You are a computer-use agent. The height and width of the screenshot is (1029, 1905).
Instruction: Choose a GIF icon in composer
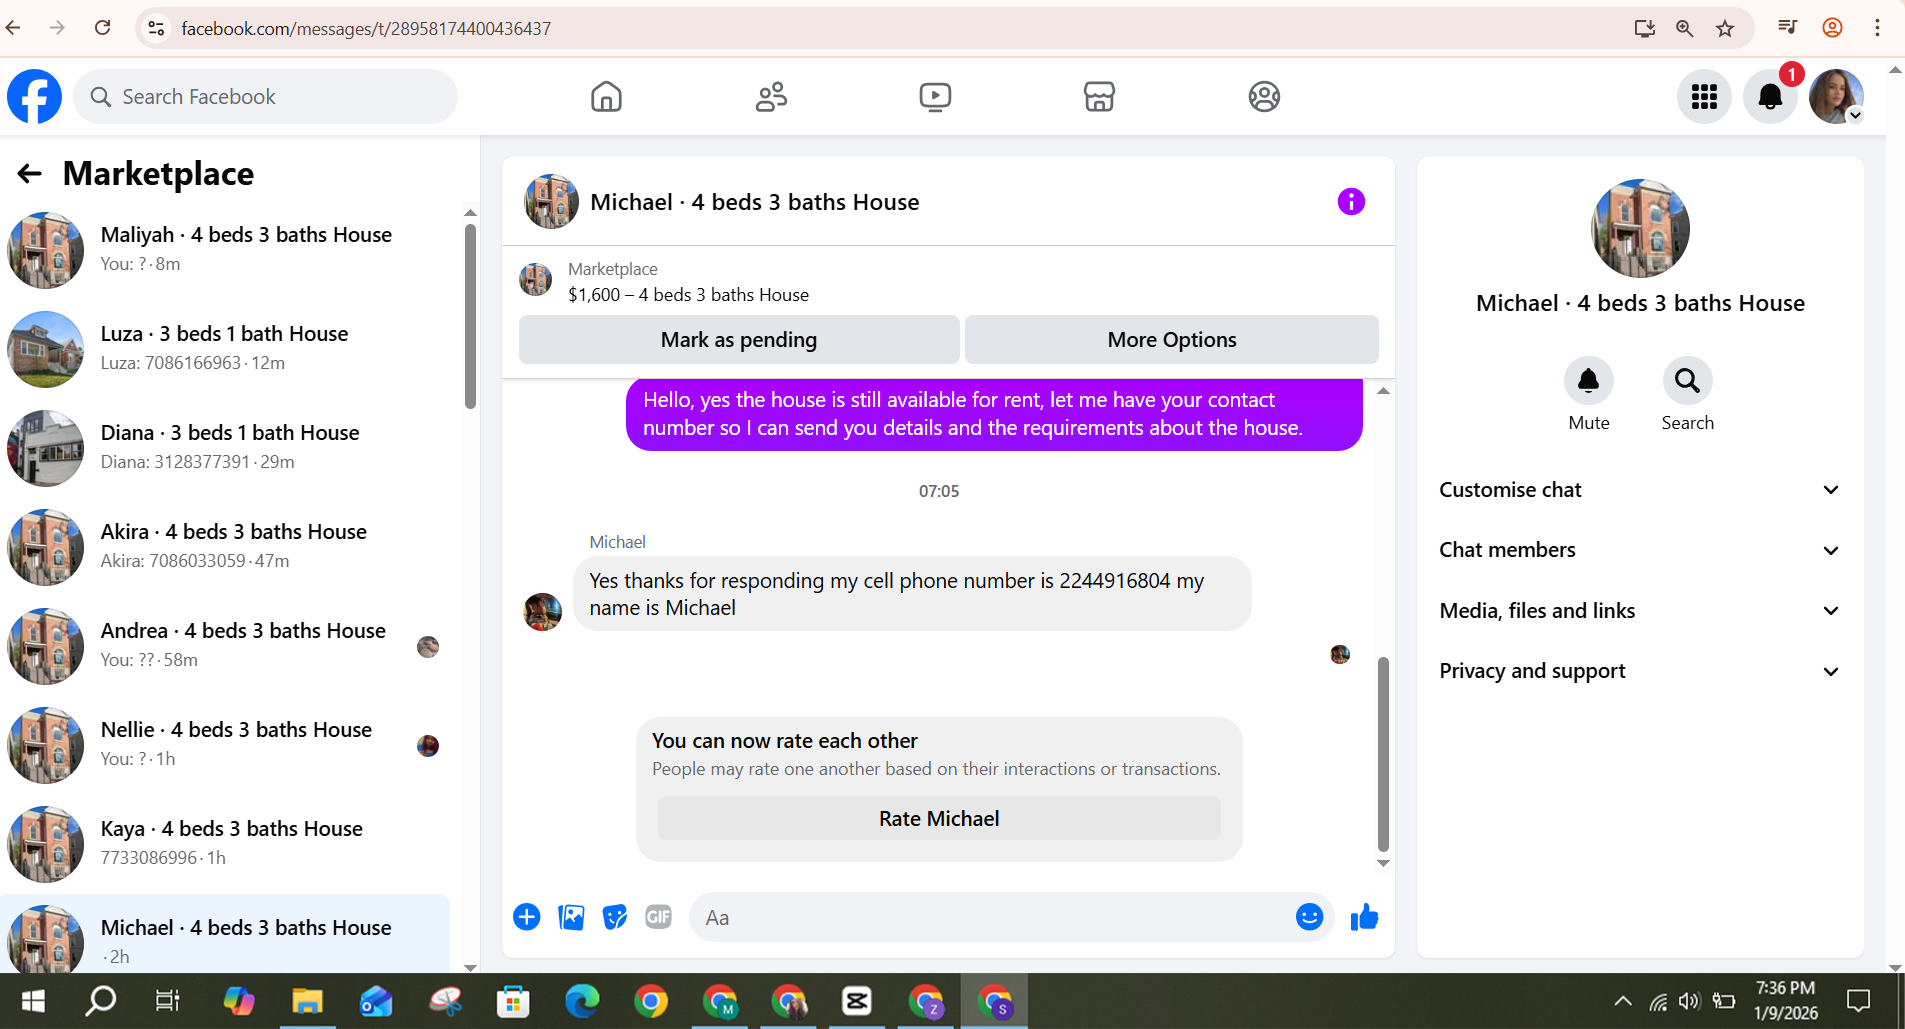coord(658,917)
